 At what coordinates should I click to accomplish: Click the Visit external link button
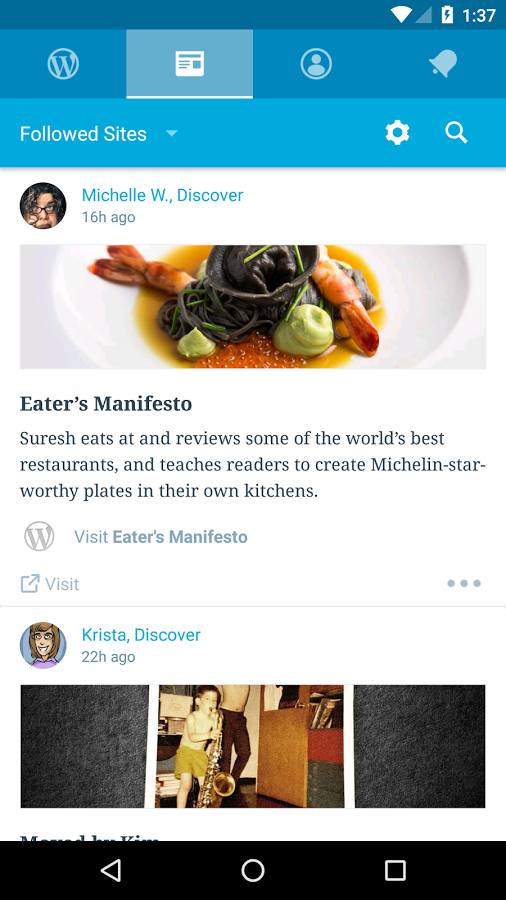pyautogui.click(x=49, y=584)
